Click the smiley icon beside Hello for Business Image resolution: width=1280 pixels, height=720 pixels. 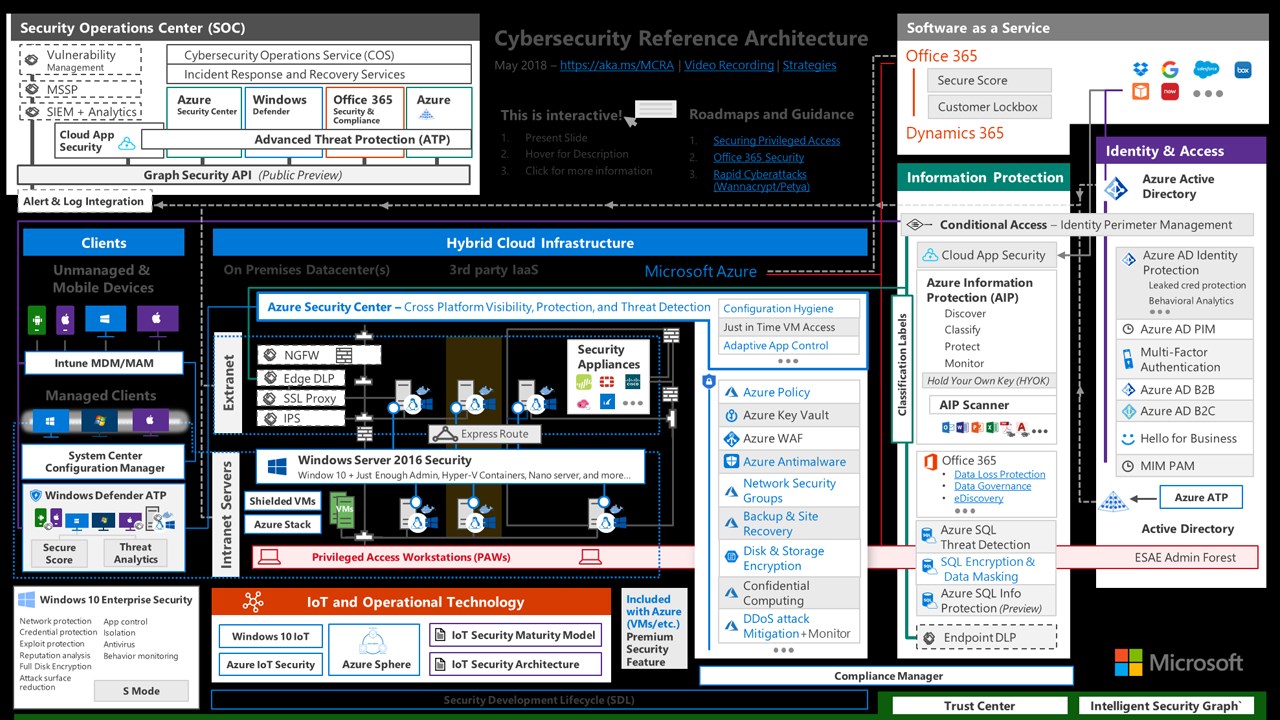coord(1129,439)
